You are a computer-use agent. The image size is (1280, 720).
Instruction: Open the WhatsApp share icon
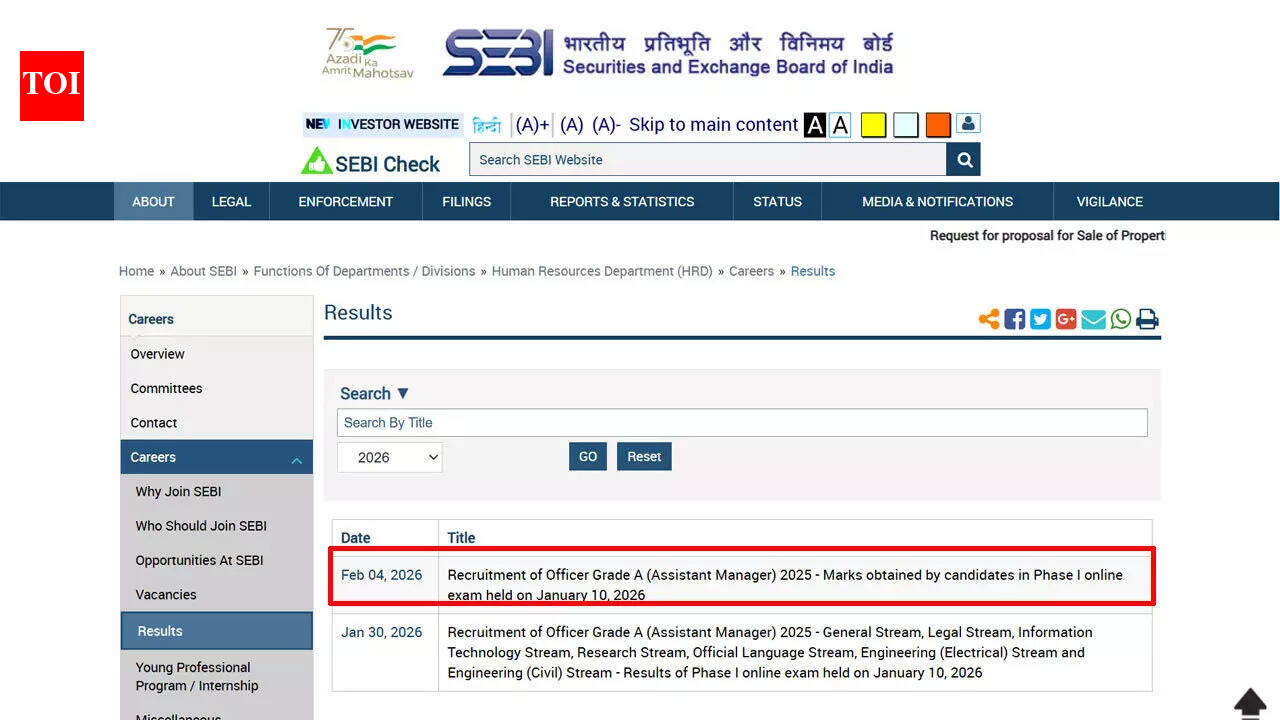point(1120,318)
